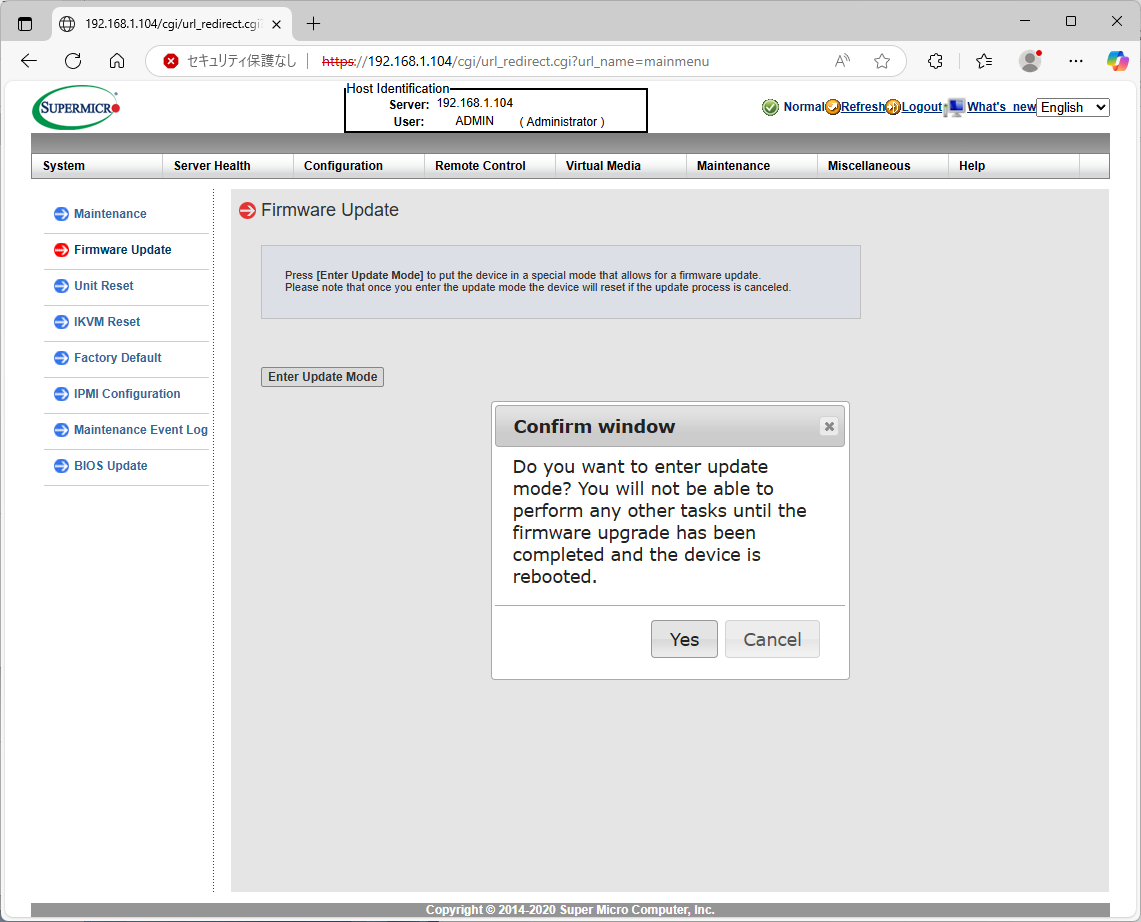Close the Confirm window with X icon
Image resolution: width=1141 pixels, height=922 pixels.
coord(829,426)
